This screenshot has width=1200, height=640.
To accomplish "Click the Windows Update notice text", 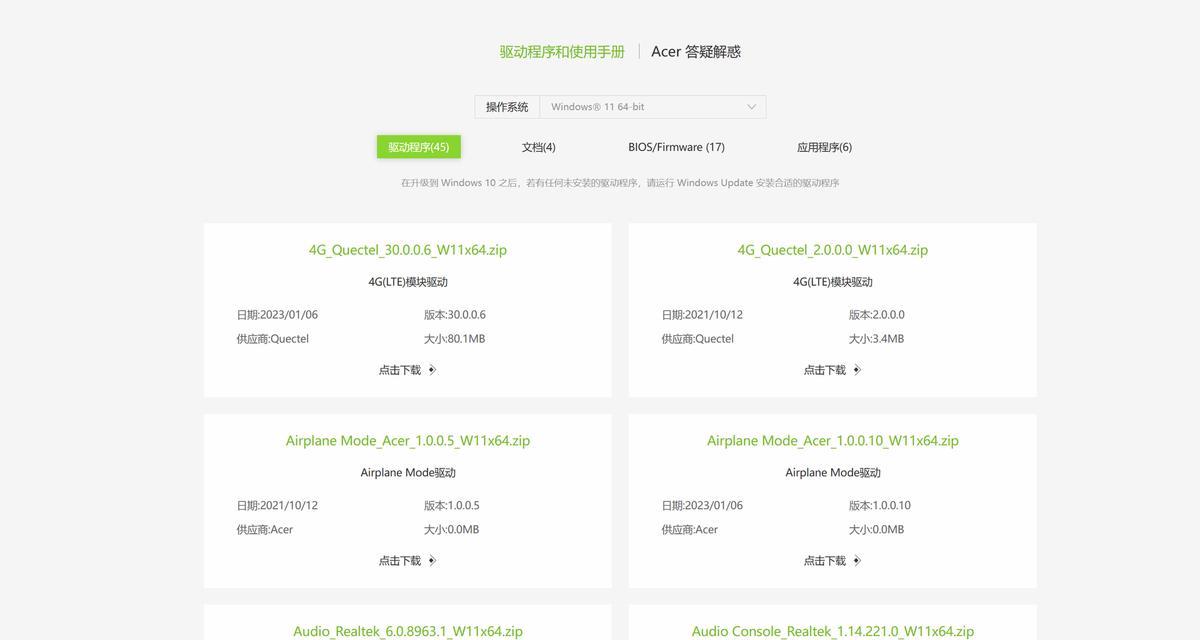I will click(620, 183).
